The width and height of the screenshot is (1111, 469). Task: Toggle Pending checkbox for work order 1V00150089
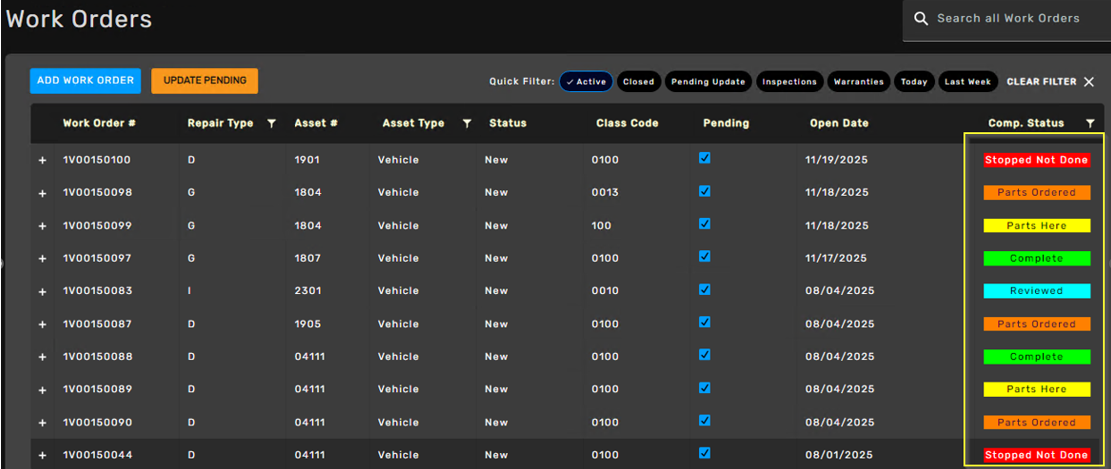click(705, 388)
